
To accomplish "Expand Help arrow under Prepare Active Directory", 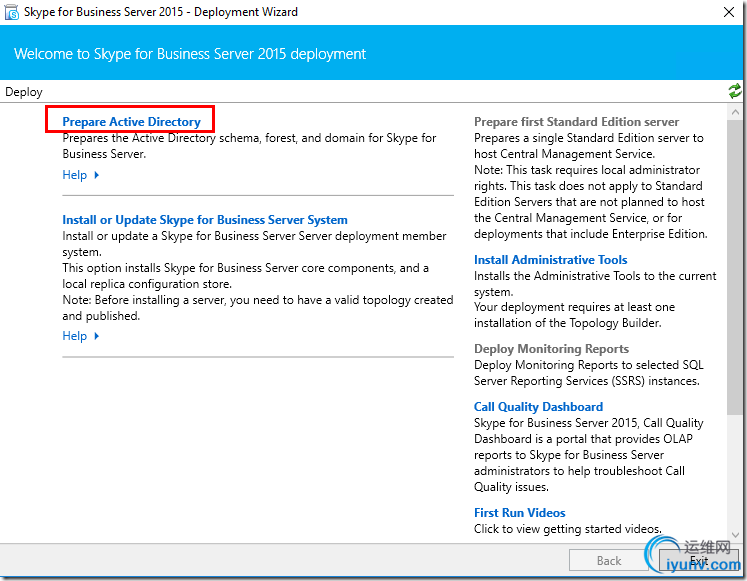I will [97, 175].
